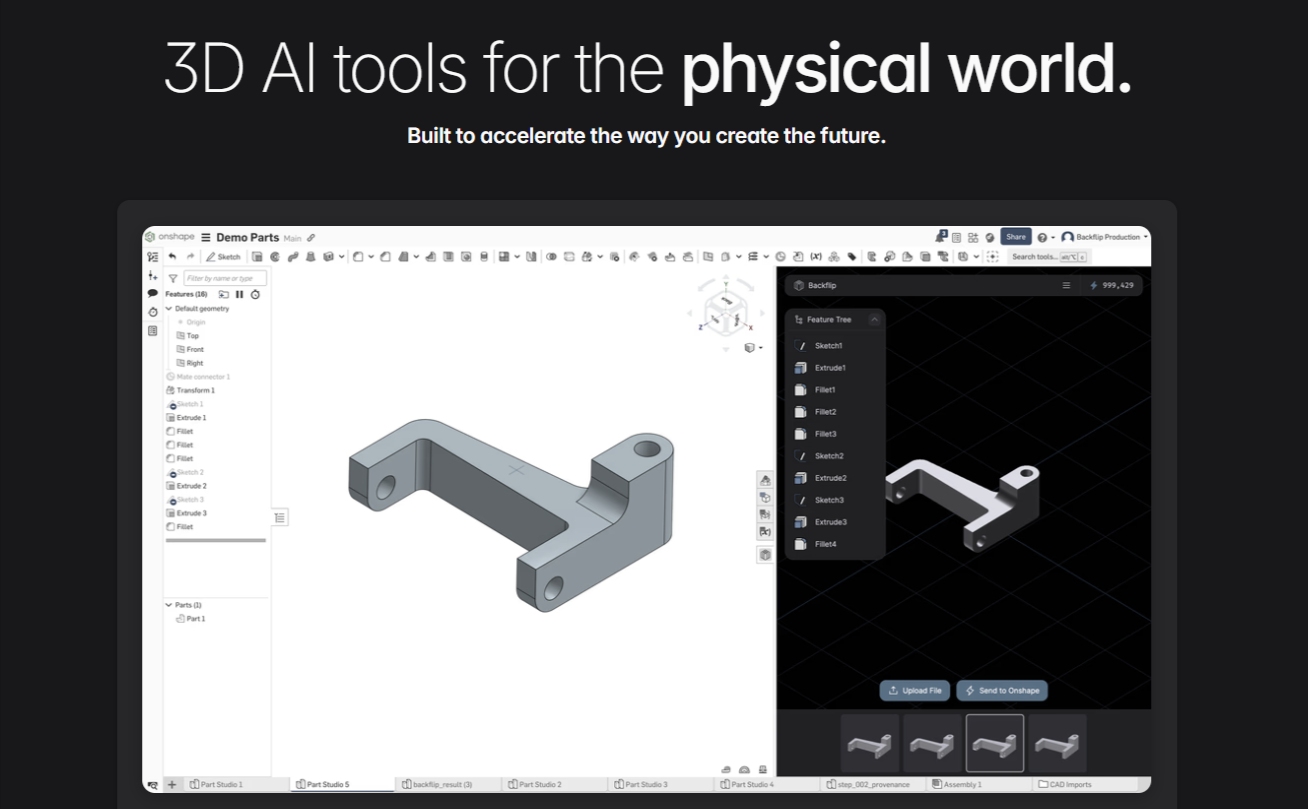Open the dropdown arrow beside Fillet tool
1308x809 pixels.
[371, 257]
